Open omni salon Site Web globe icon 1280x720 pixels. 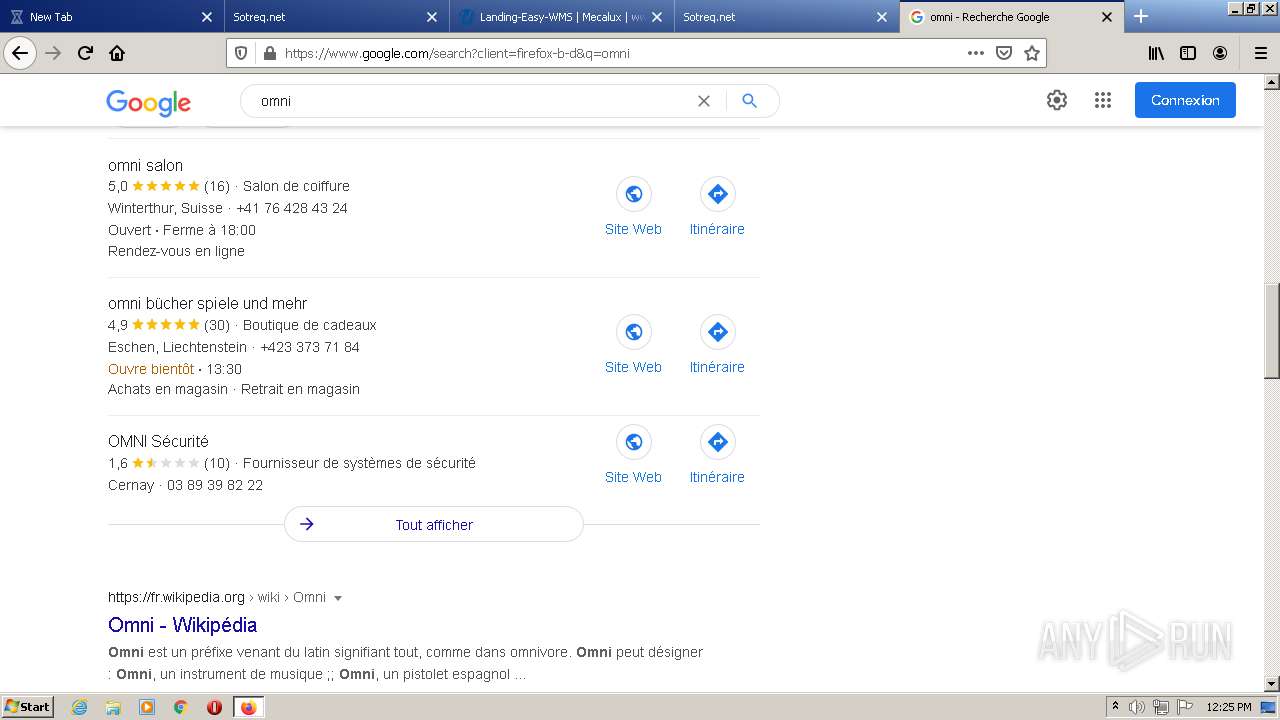click(x=633, y=194)
